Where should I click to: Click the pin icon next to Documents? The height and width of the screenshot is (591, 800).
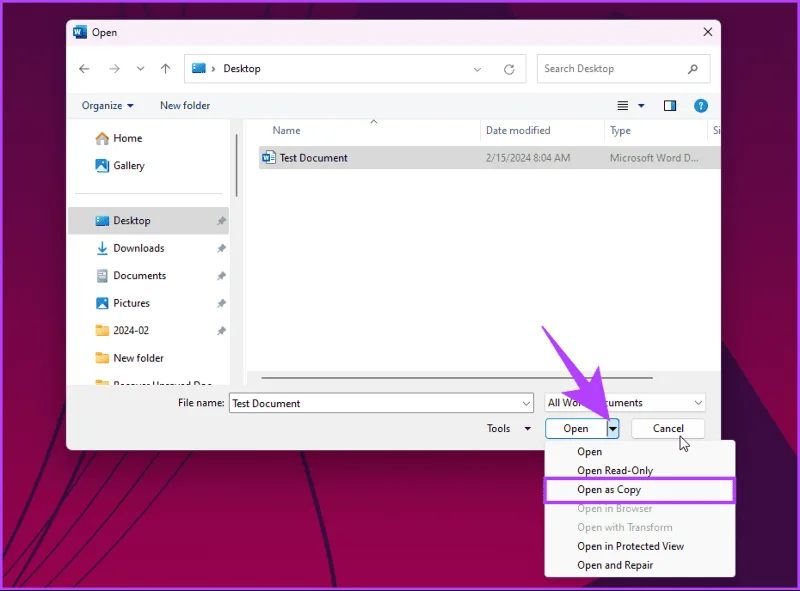click(221, 276)
